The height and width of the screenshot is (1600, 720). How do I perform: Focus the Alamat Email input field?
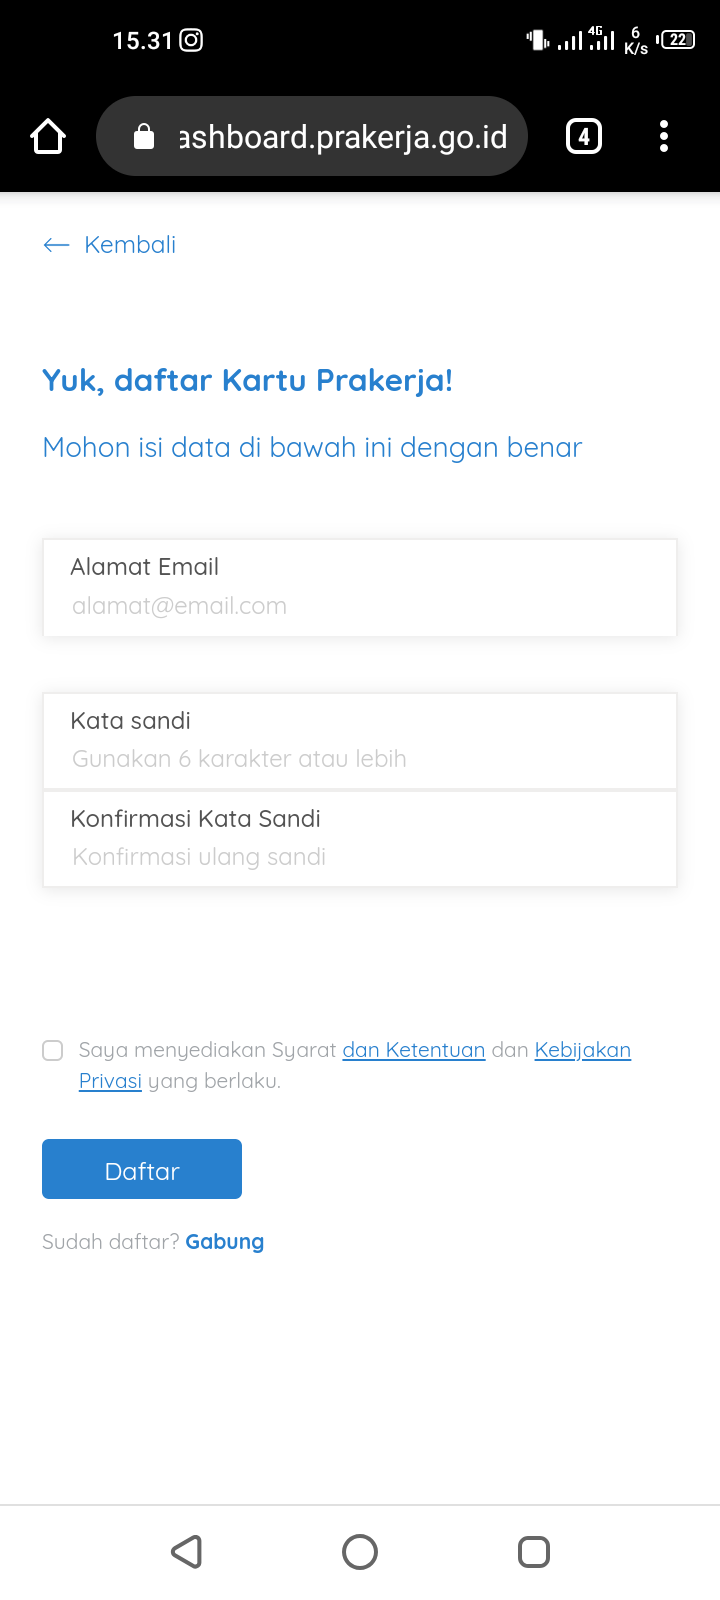360,588
